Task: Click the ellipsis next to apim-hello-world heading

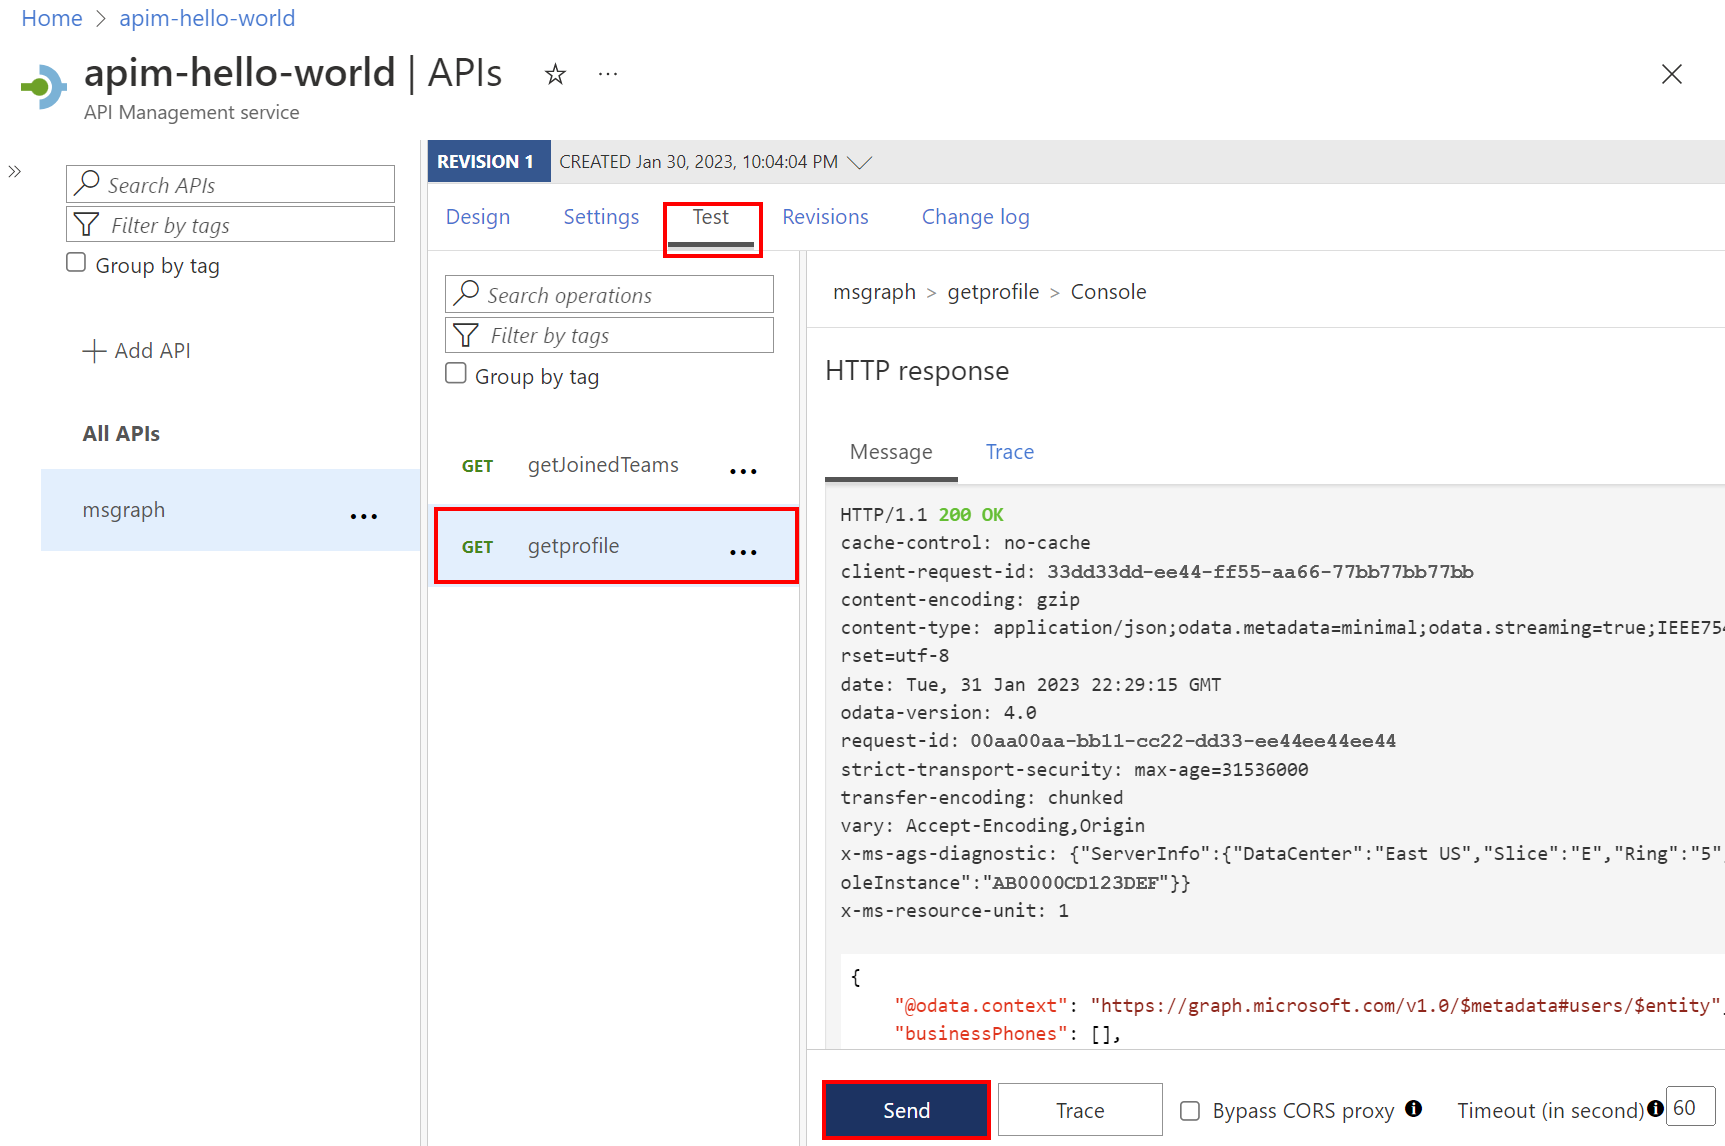Action: coord(607,73)
